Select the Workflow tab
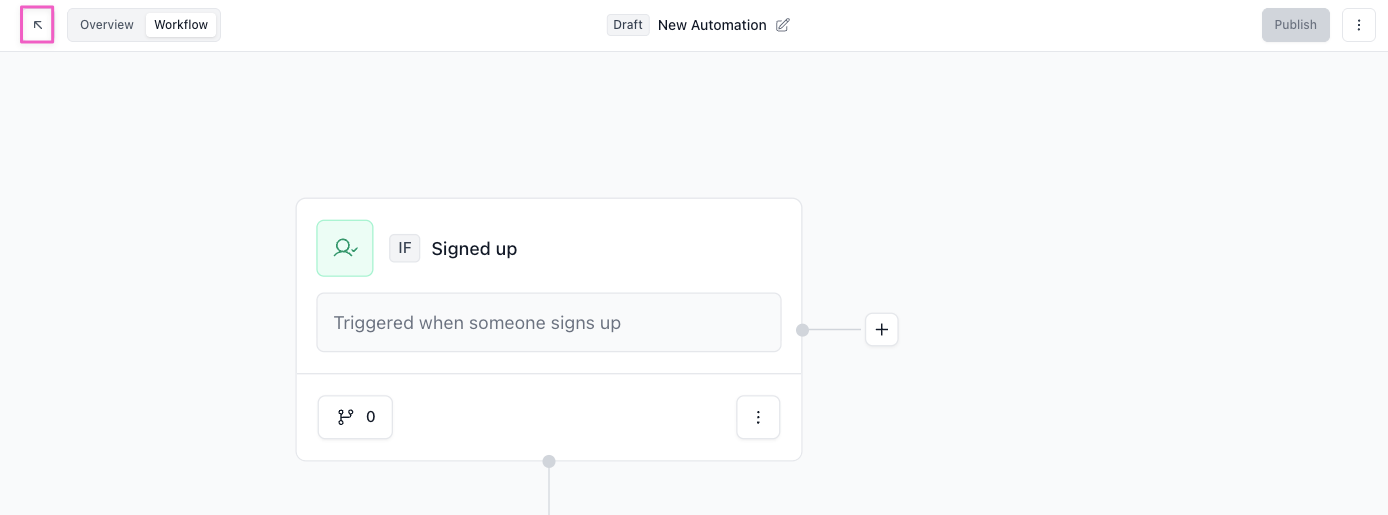The image size is (1388, 515). point(181,25)
